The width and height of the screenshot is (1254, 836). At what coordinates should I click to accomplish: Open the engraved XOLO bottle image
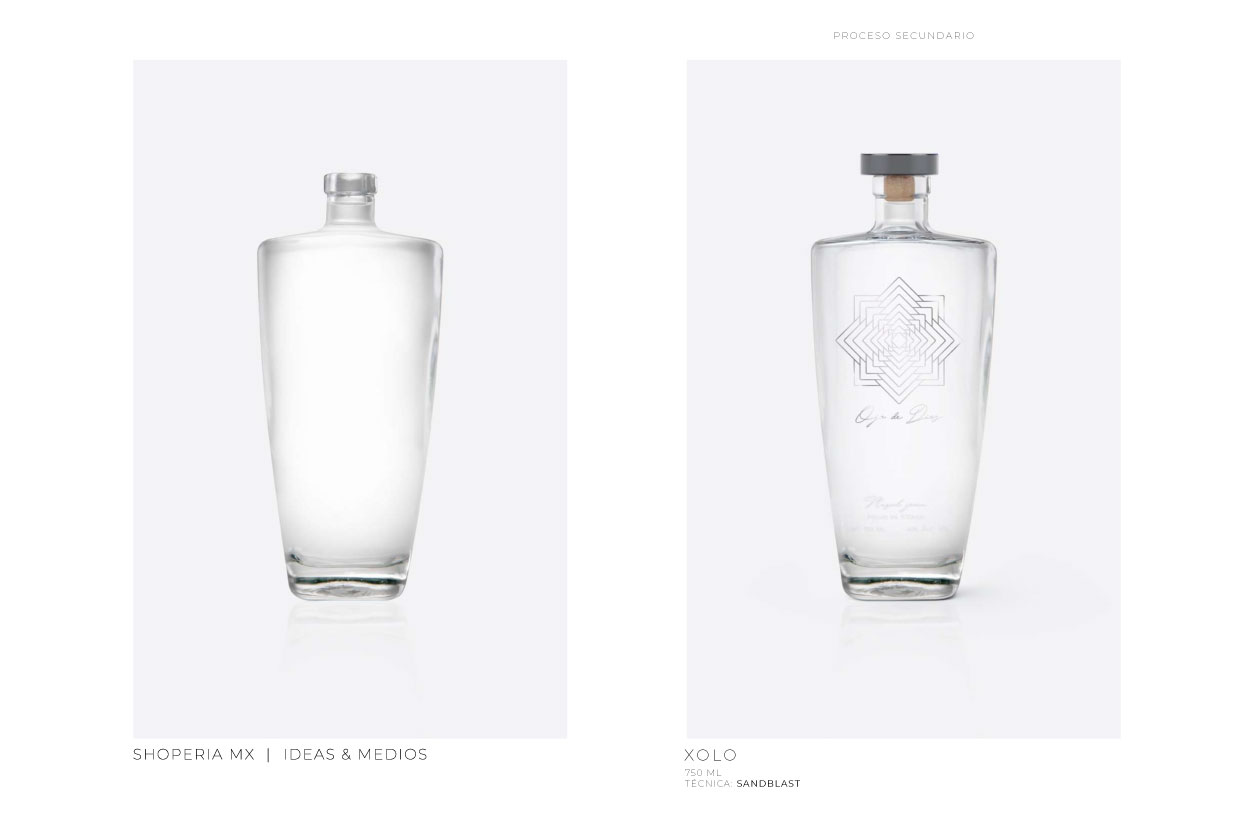[x=903, y=399]
